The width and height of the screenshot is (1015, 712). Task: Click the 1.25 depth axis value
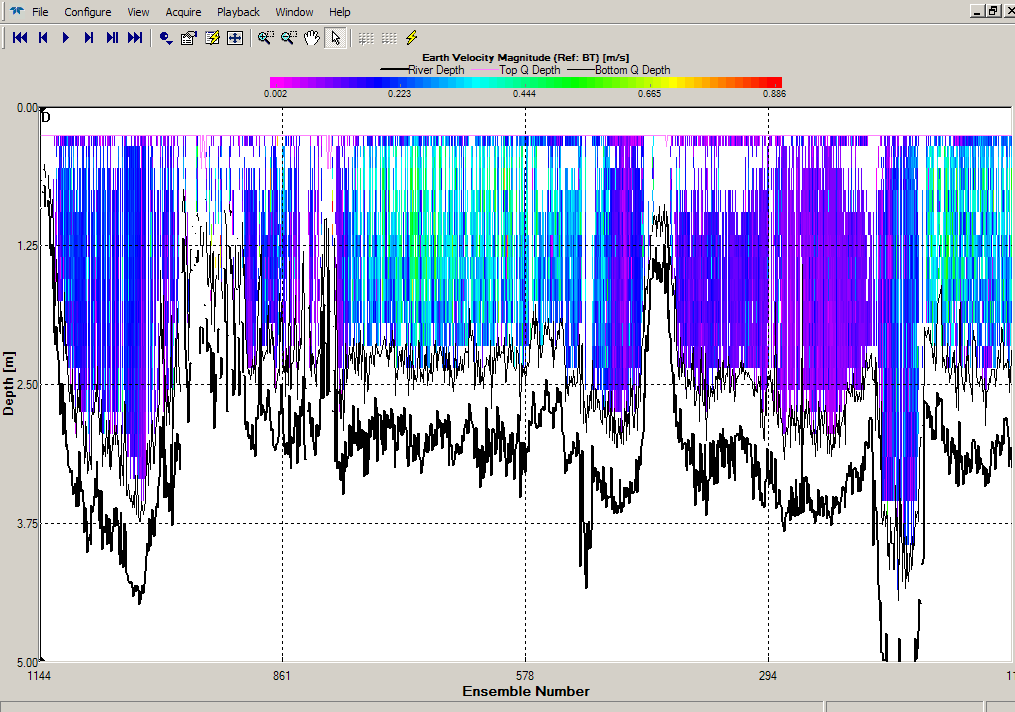[27, 246]
